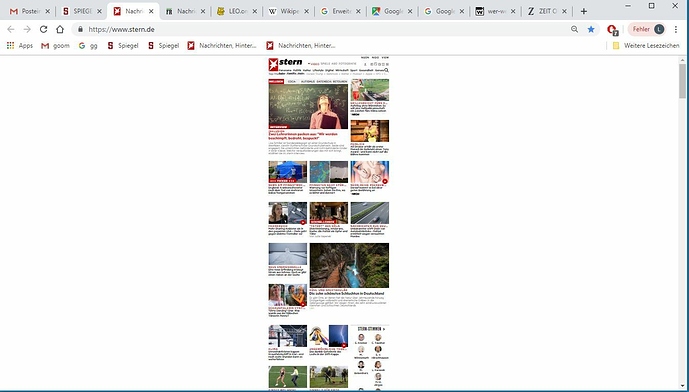The height and width of the screenshot is (392, 689).
Task: Go to the browser home page icon
Action: (60, 29)
